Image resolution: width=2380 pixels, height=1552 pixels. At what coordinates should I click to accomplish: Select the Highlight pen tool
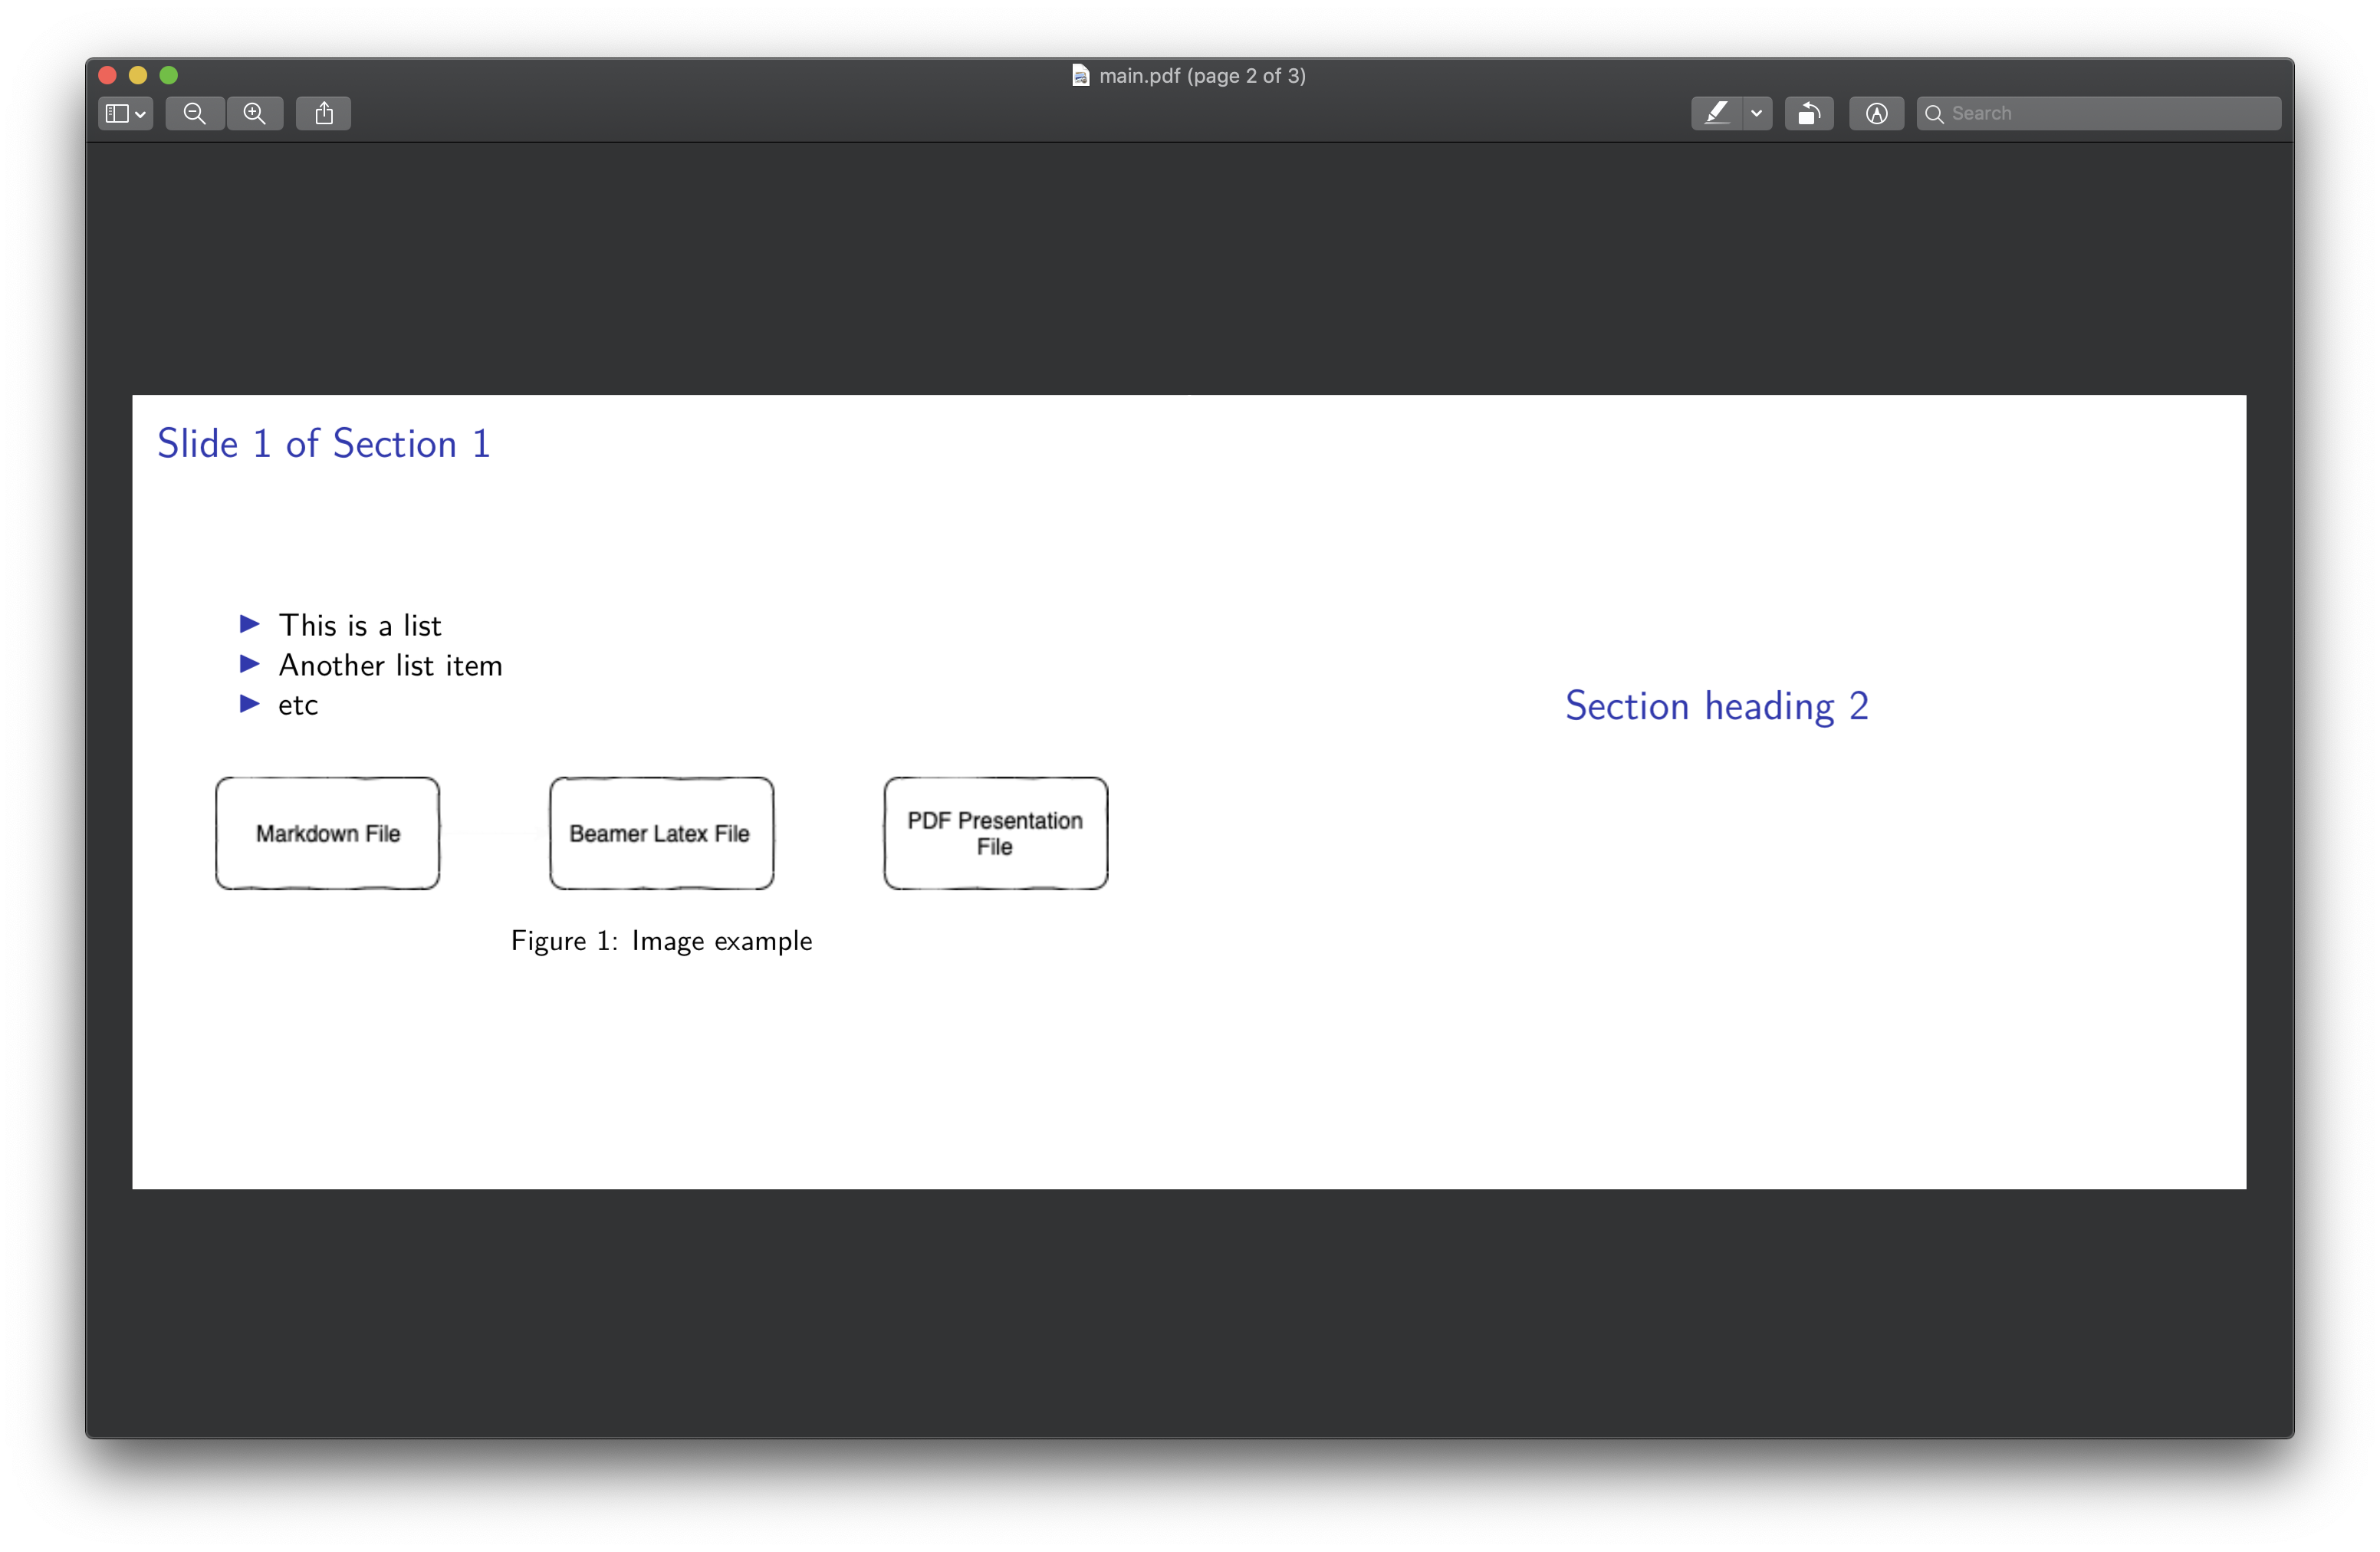point(1716,114)
